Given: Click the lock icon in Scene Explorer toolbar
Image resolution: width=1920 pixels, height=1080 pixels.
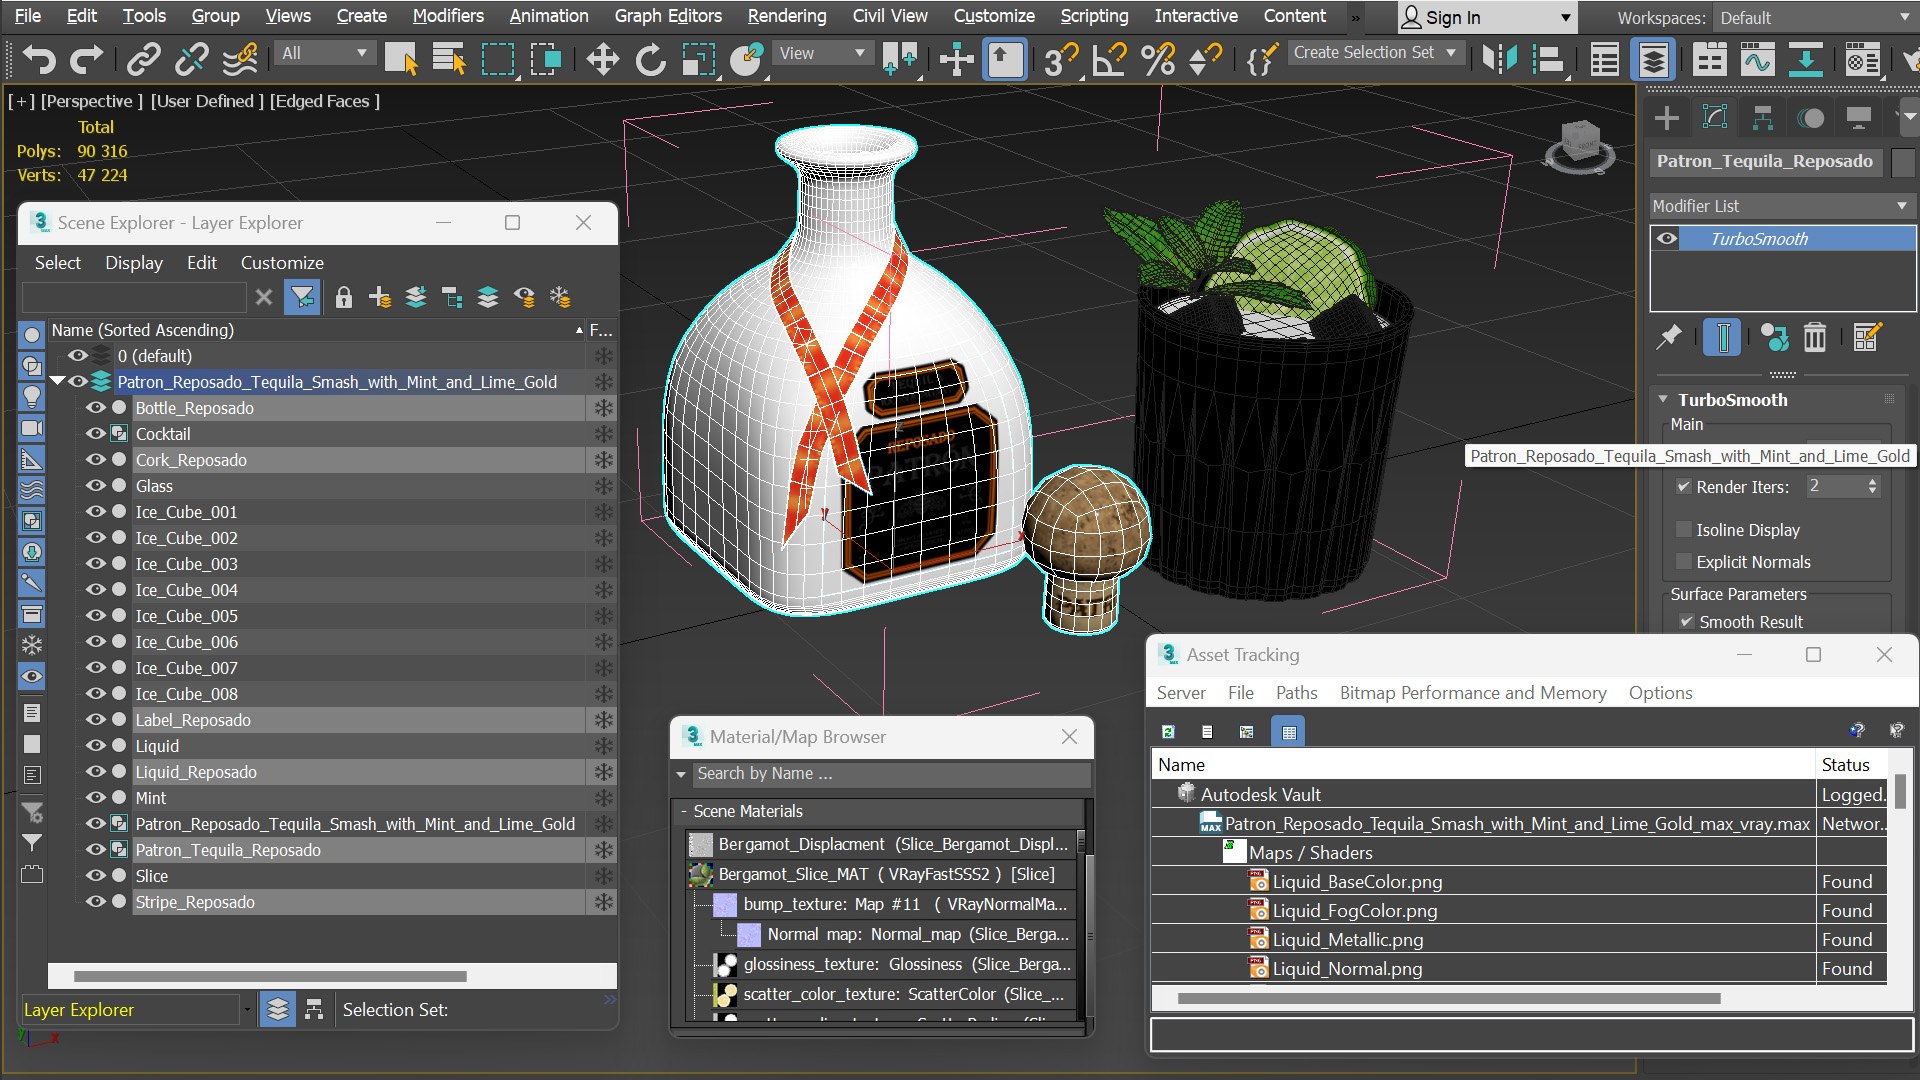Looking at the screenshot, I should click(344, 297).
